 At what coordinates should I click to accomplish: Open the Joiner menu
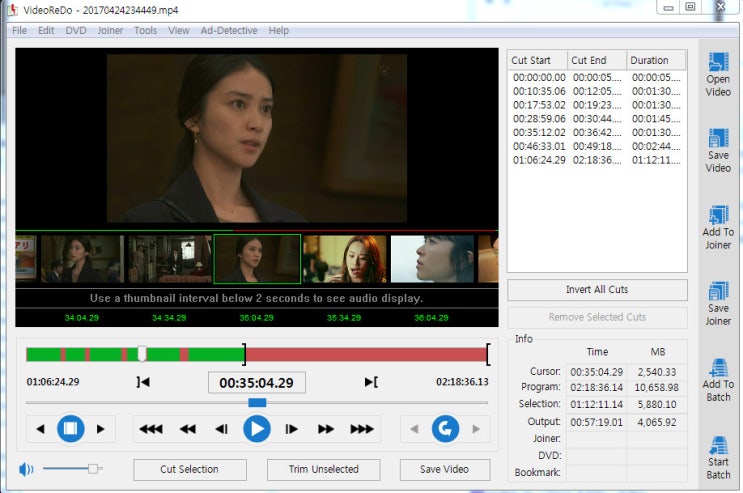(110, 30)
